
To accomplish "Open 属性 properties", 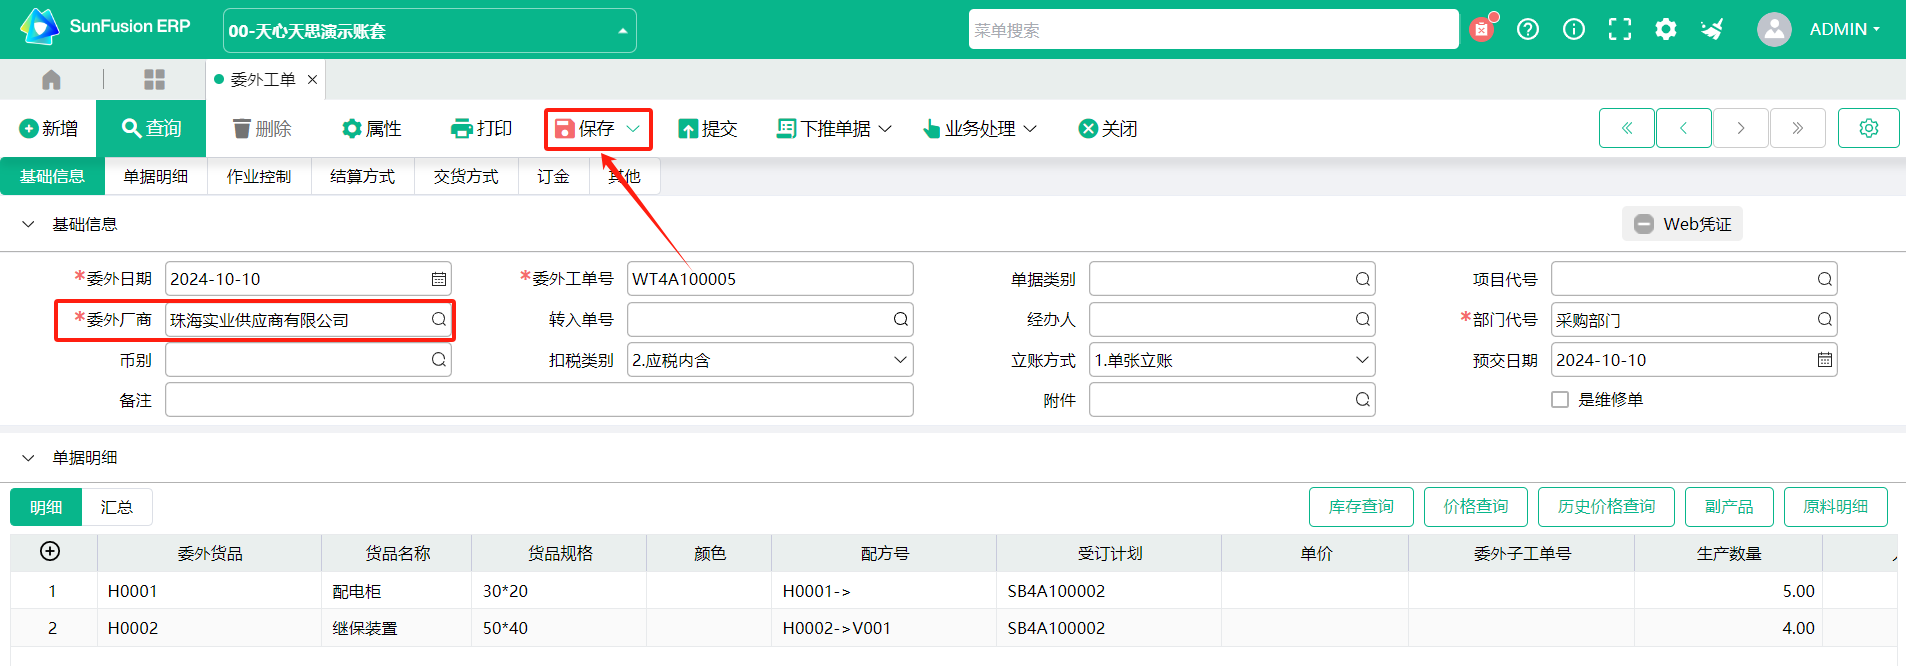I will click(x=371, y=129).
